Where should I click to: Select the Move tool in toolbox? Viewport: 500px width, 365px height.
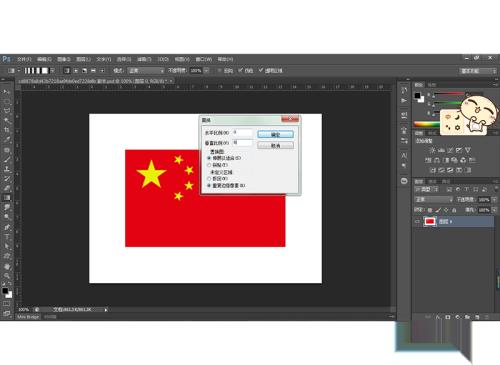7,91
